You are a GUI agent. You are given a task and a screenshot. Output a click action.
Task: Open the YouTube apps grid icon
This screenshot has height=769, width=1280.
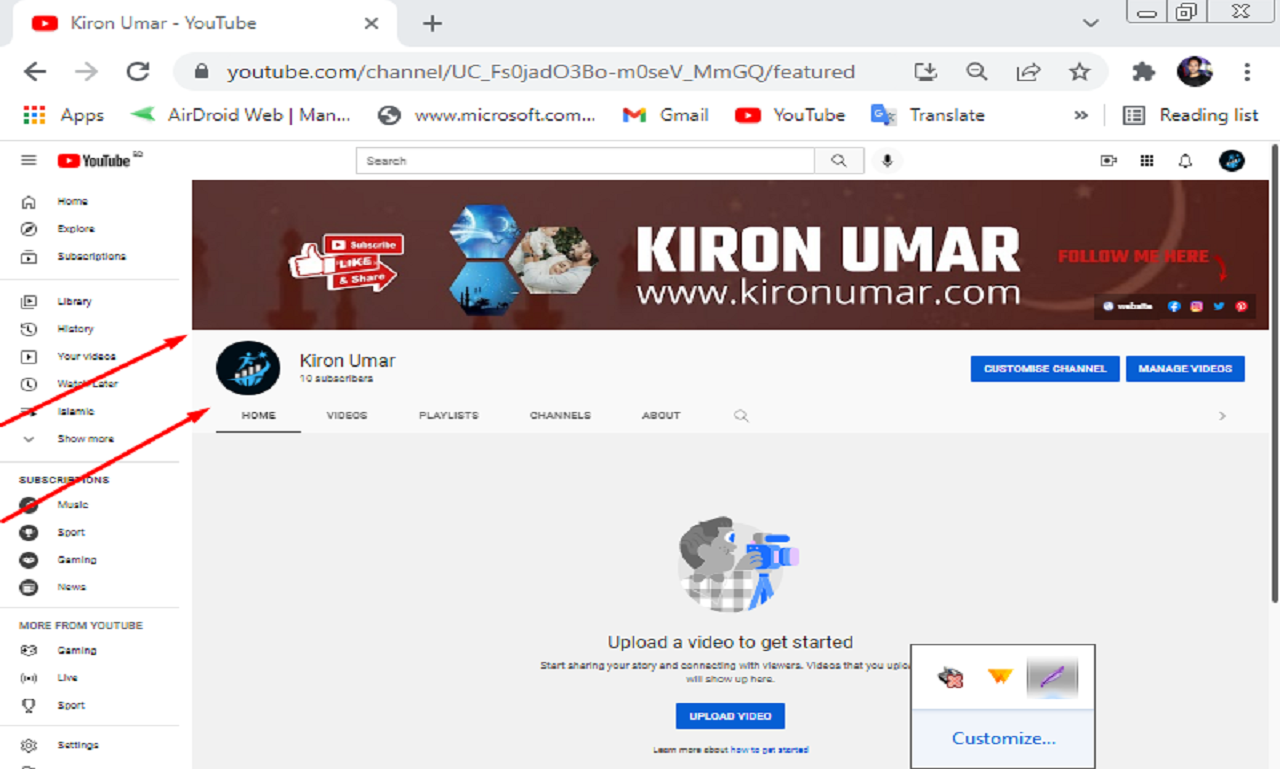coord(1147,160)
